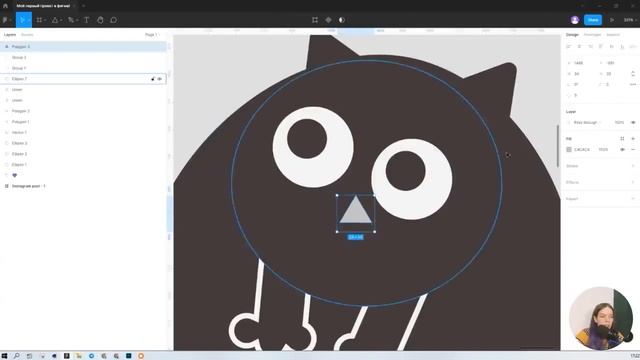Open Pen tool options dropdown arrow
Screen dimensions: 640x360
pyautogui.click(x=77, y=20)
